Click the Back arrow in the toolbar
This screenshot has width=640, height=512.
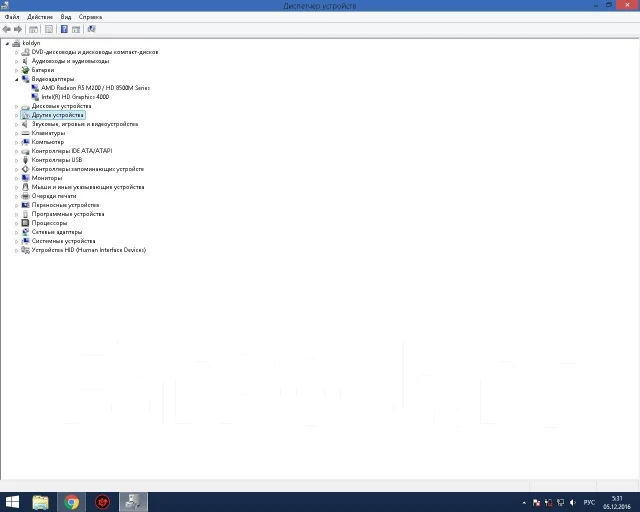7,29
